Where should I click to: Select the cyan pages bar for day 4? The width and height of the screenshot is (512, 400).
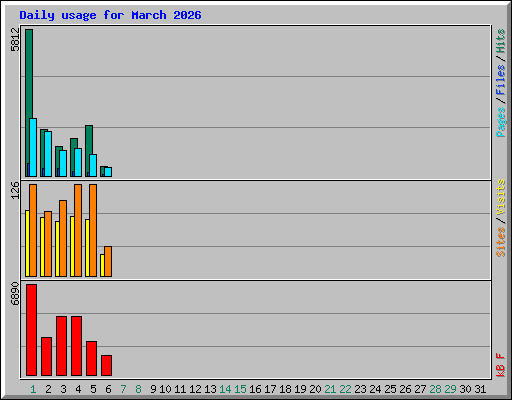click(x=78, y=162)
